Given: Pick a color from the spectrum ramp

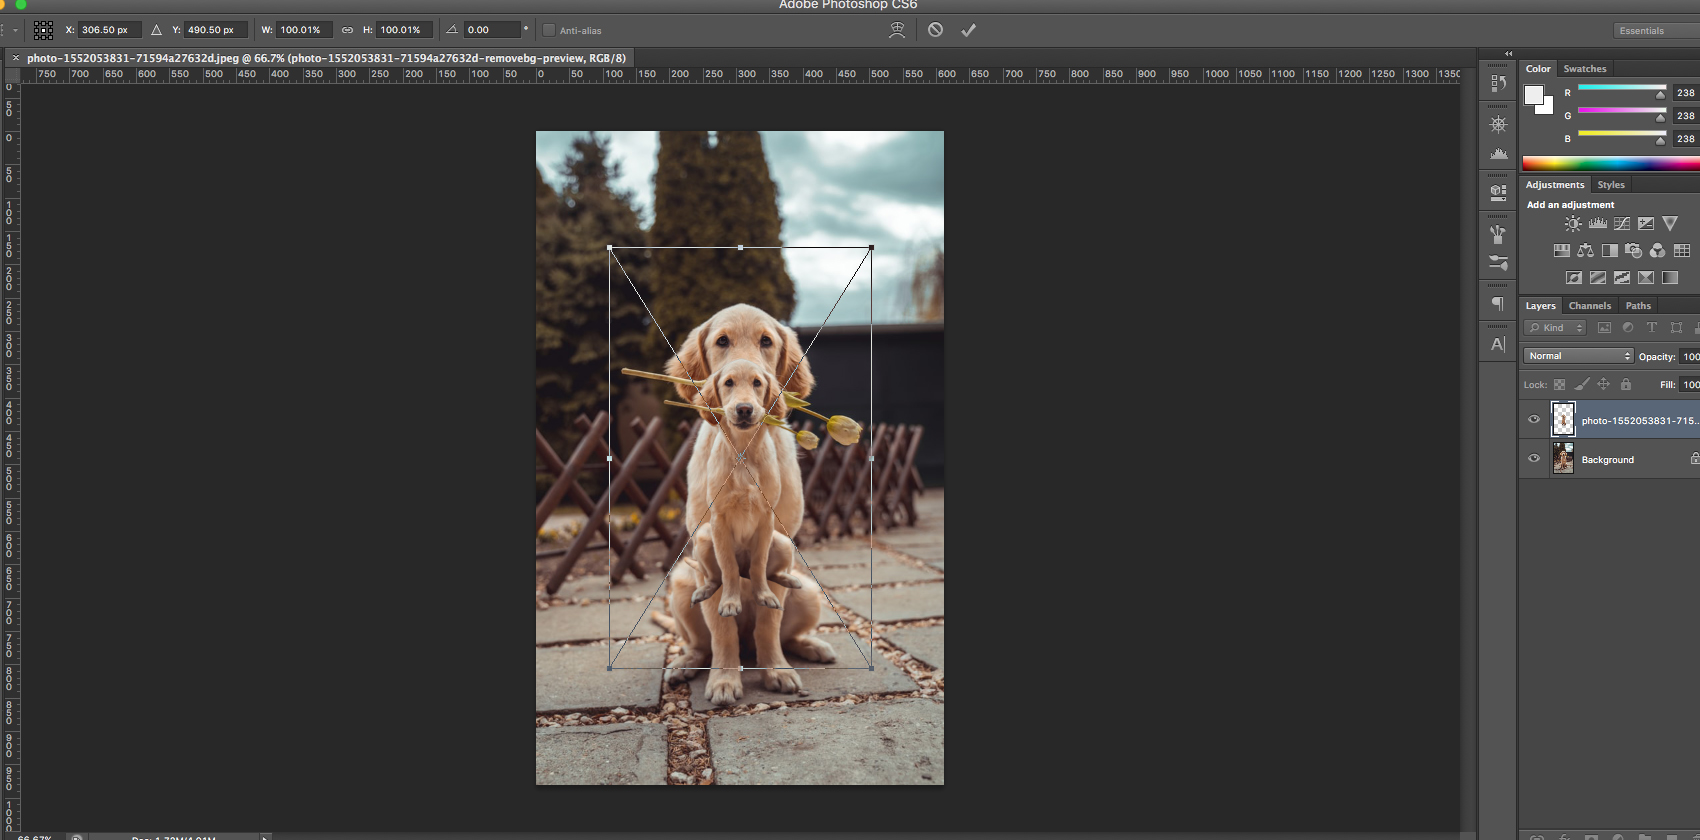Looking at the screenshot, I should (1611, 164).
